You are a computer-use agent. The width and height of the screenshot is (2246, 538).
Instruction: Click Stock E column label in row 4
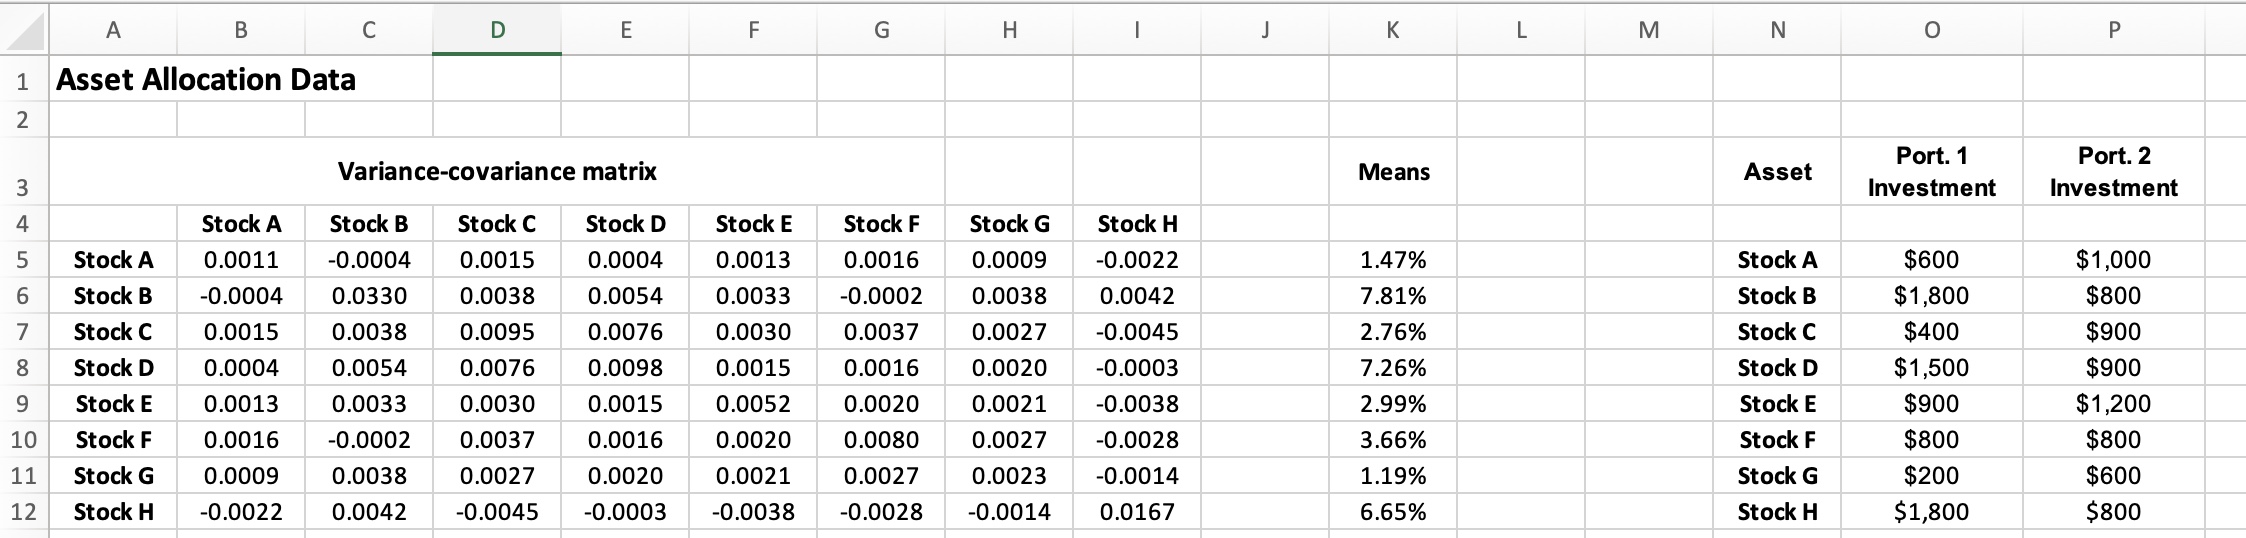coord(753,224)
